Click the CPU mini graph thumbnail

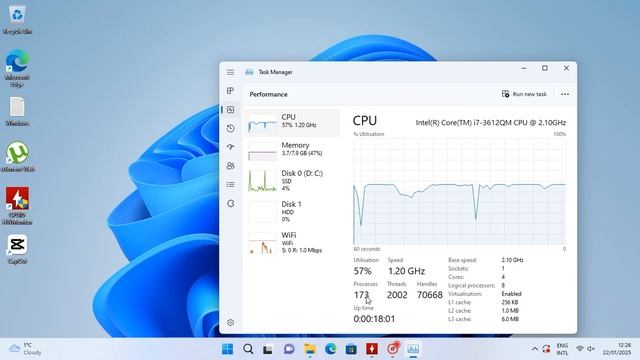point(262,123)
